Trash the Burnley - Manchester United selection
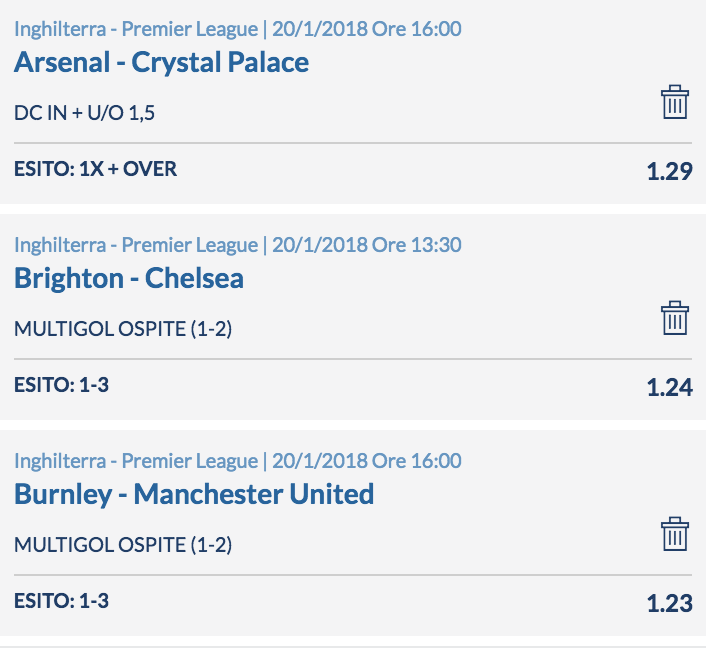The width and height of the screenshot is (706, 648). click(x=674, y=534)
